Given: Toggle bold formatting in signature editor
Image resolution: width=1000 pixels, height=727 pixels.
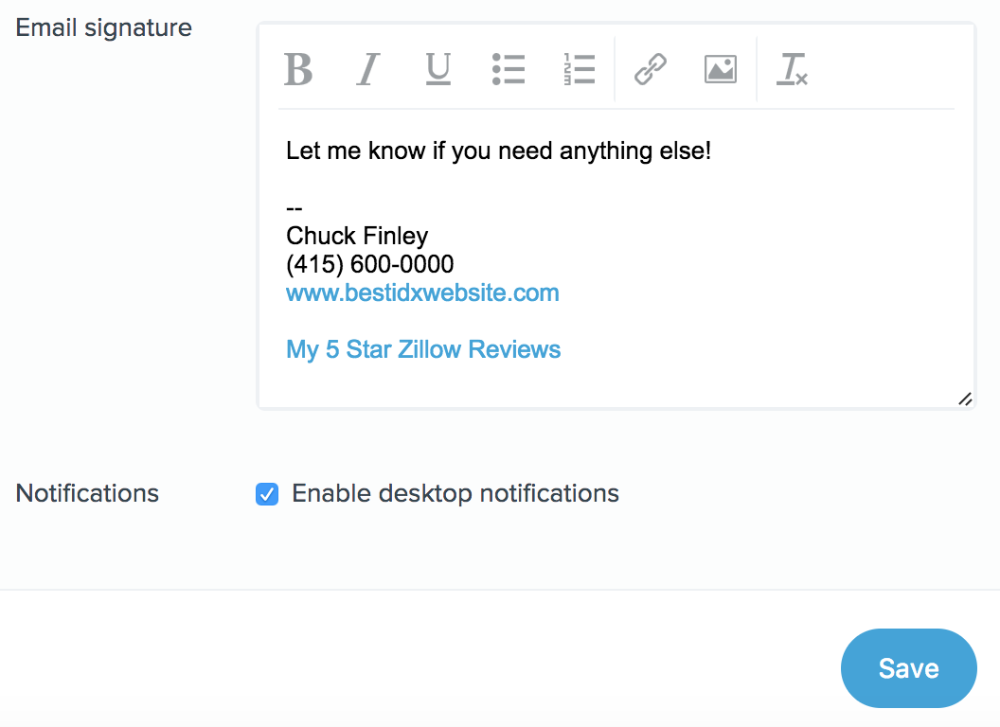Looking at the screenshot, I should pyautogui.click(x=298, y=70).
